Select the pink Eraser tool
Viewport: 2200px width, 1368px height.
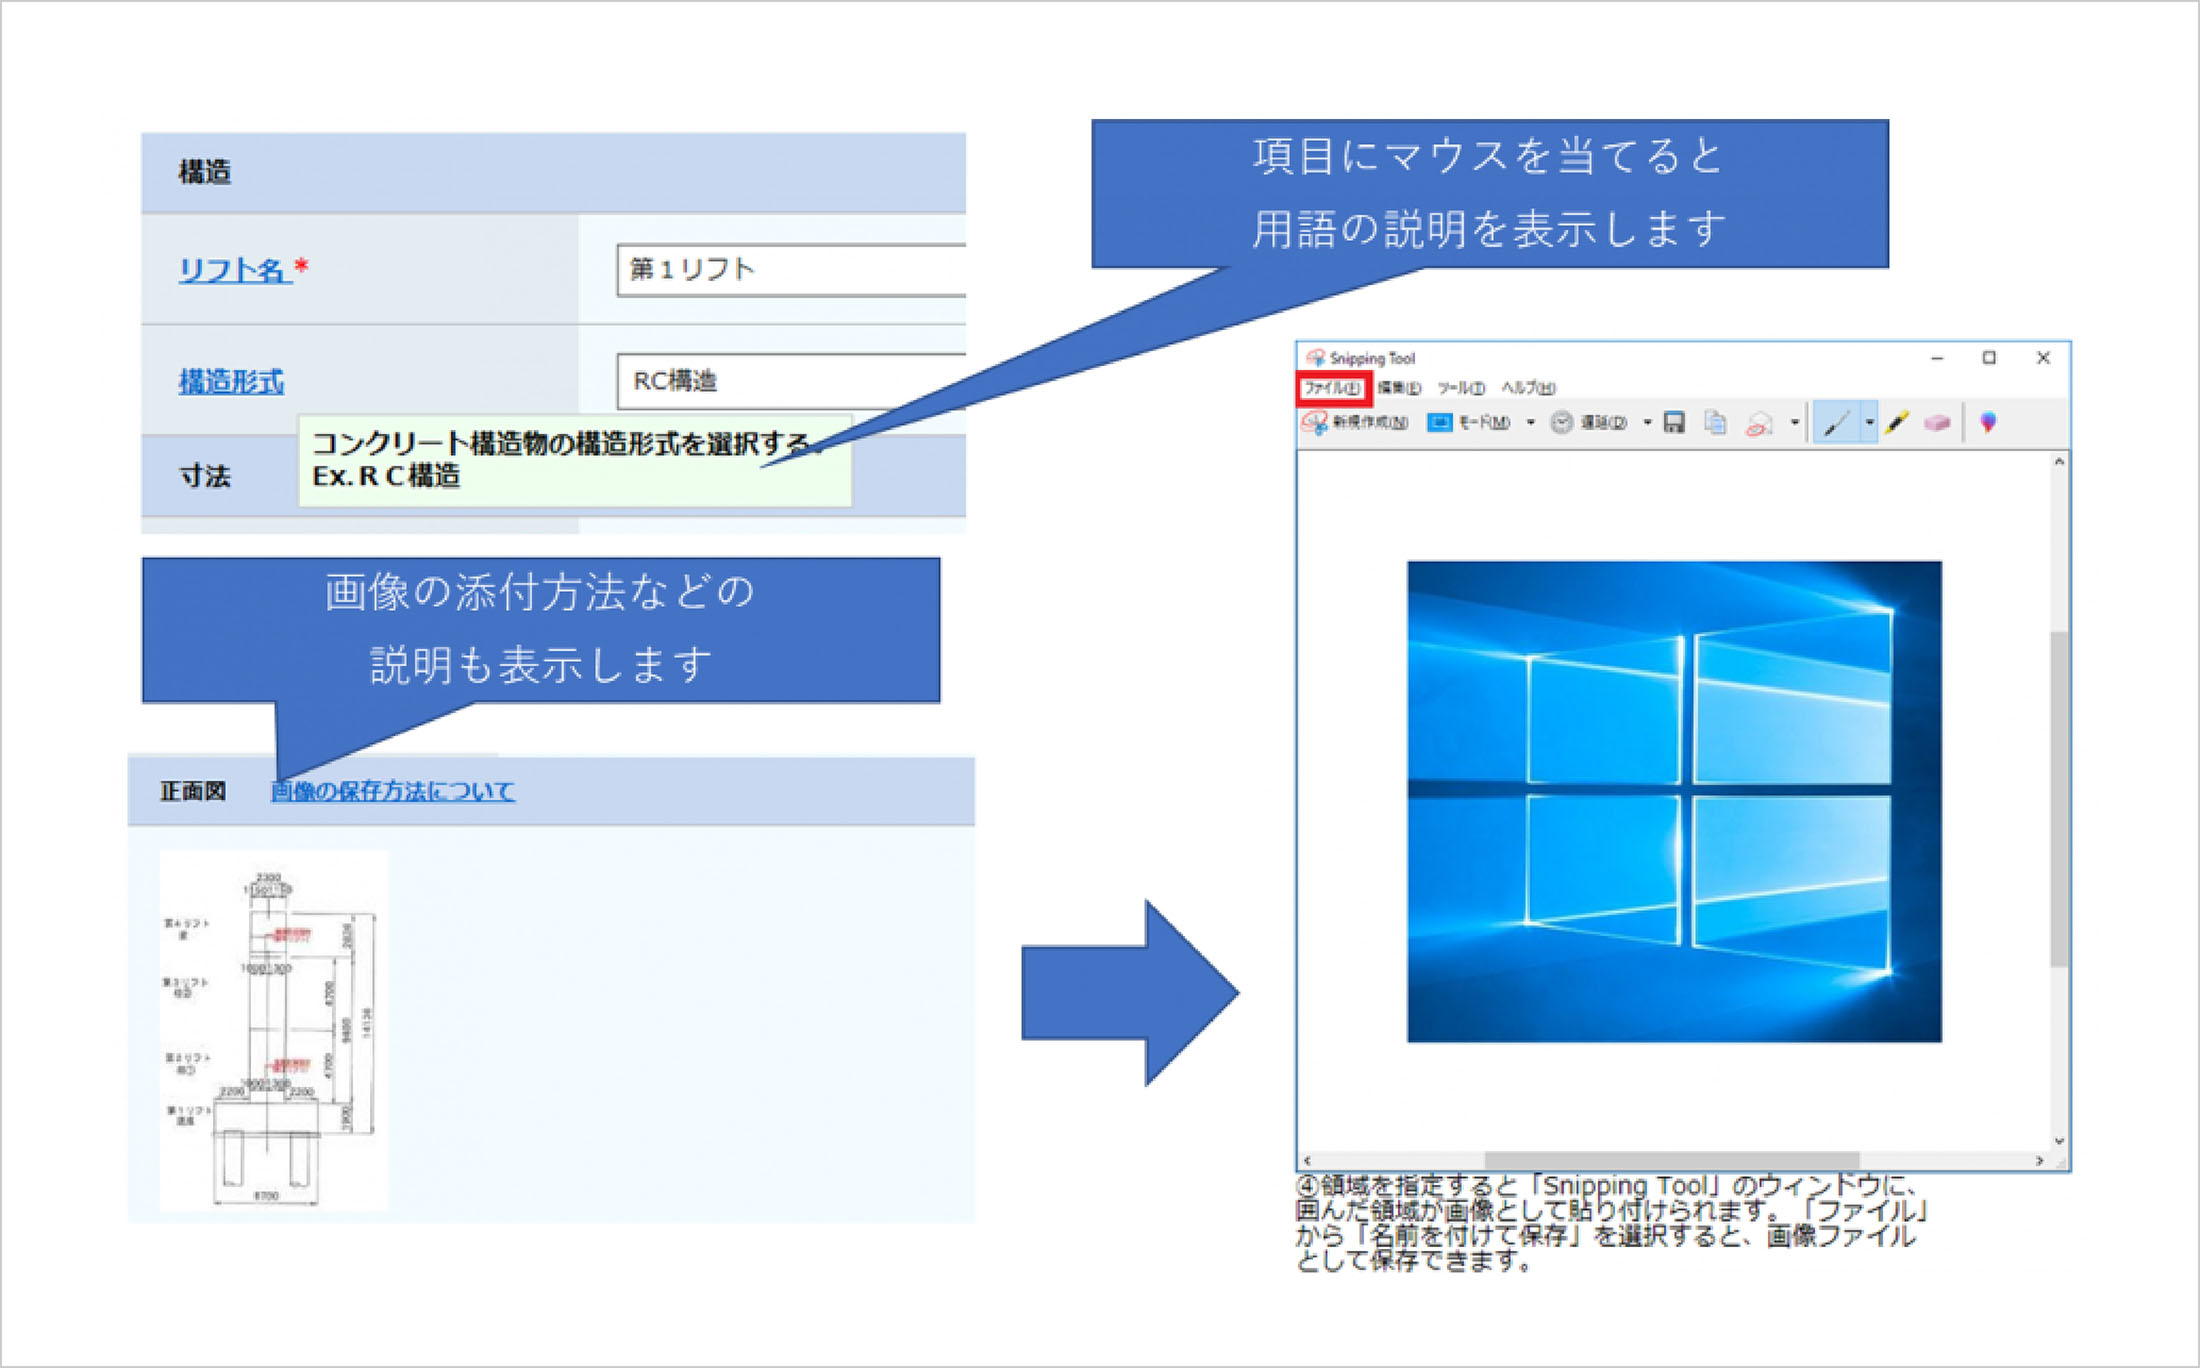(x=1938, y=423)
